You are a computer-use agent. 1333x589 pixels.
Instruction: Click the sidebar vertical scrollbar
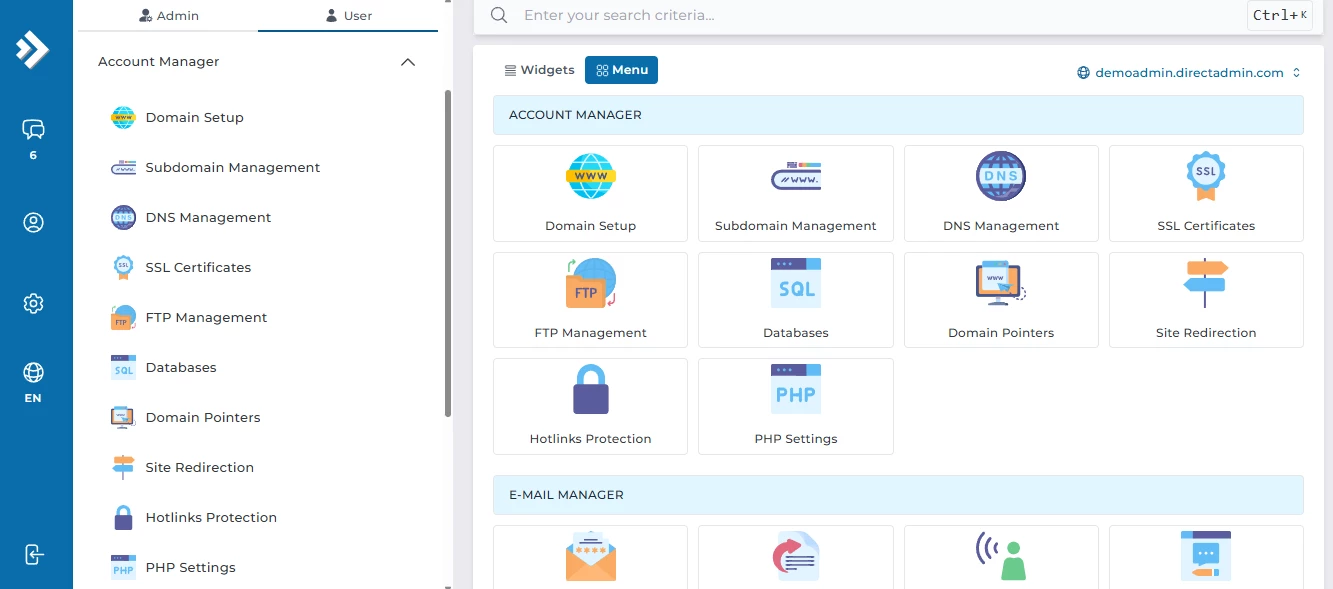pyautogui.click(x=447, y=250)
